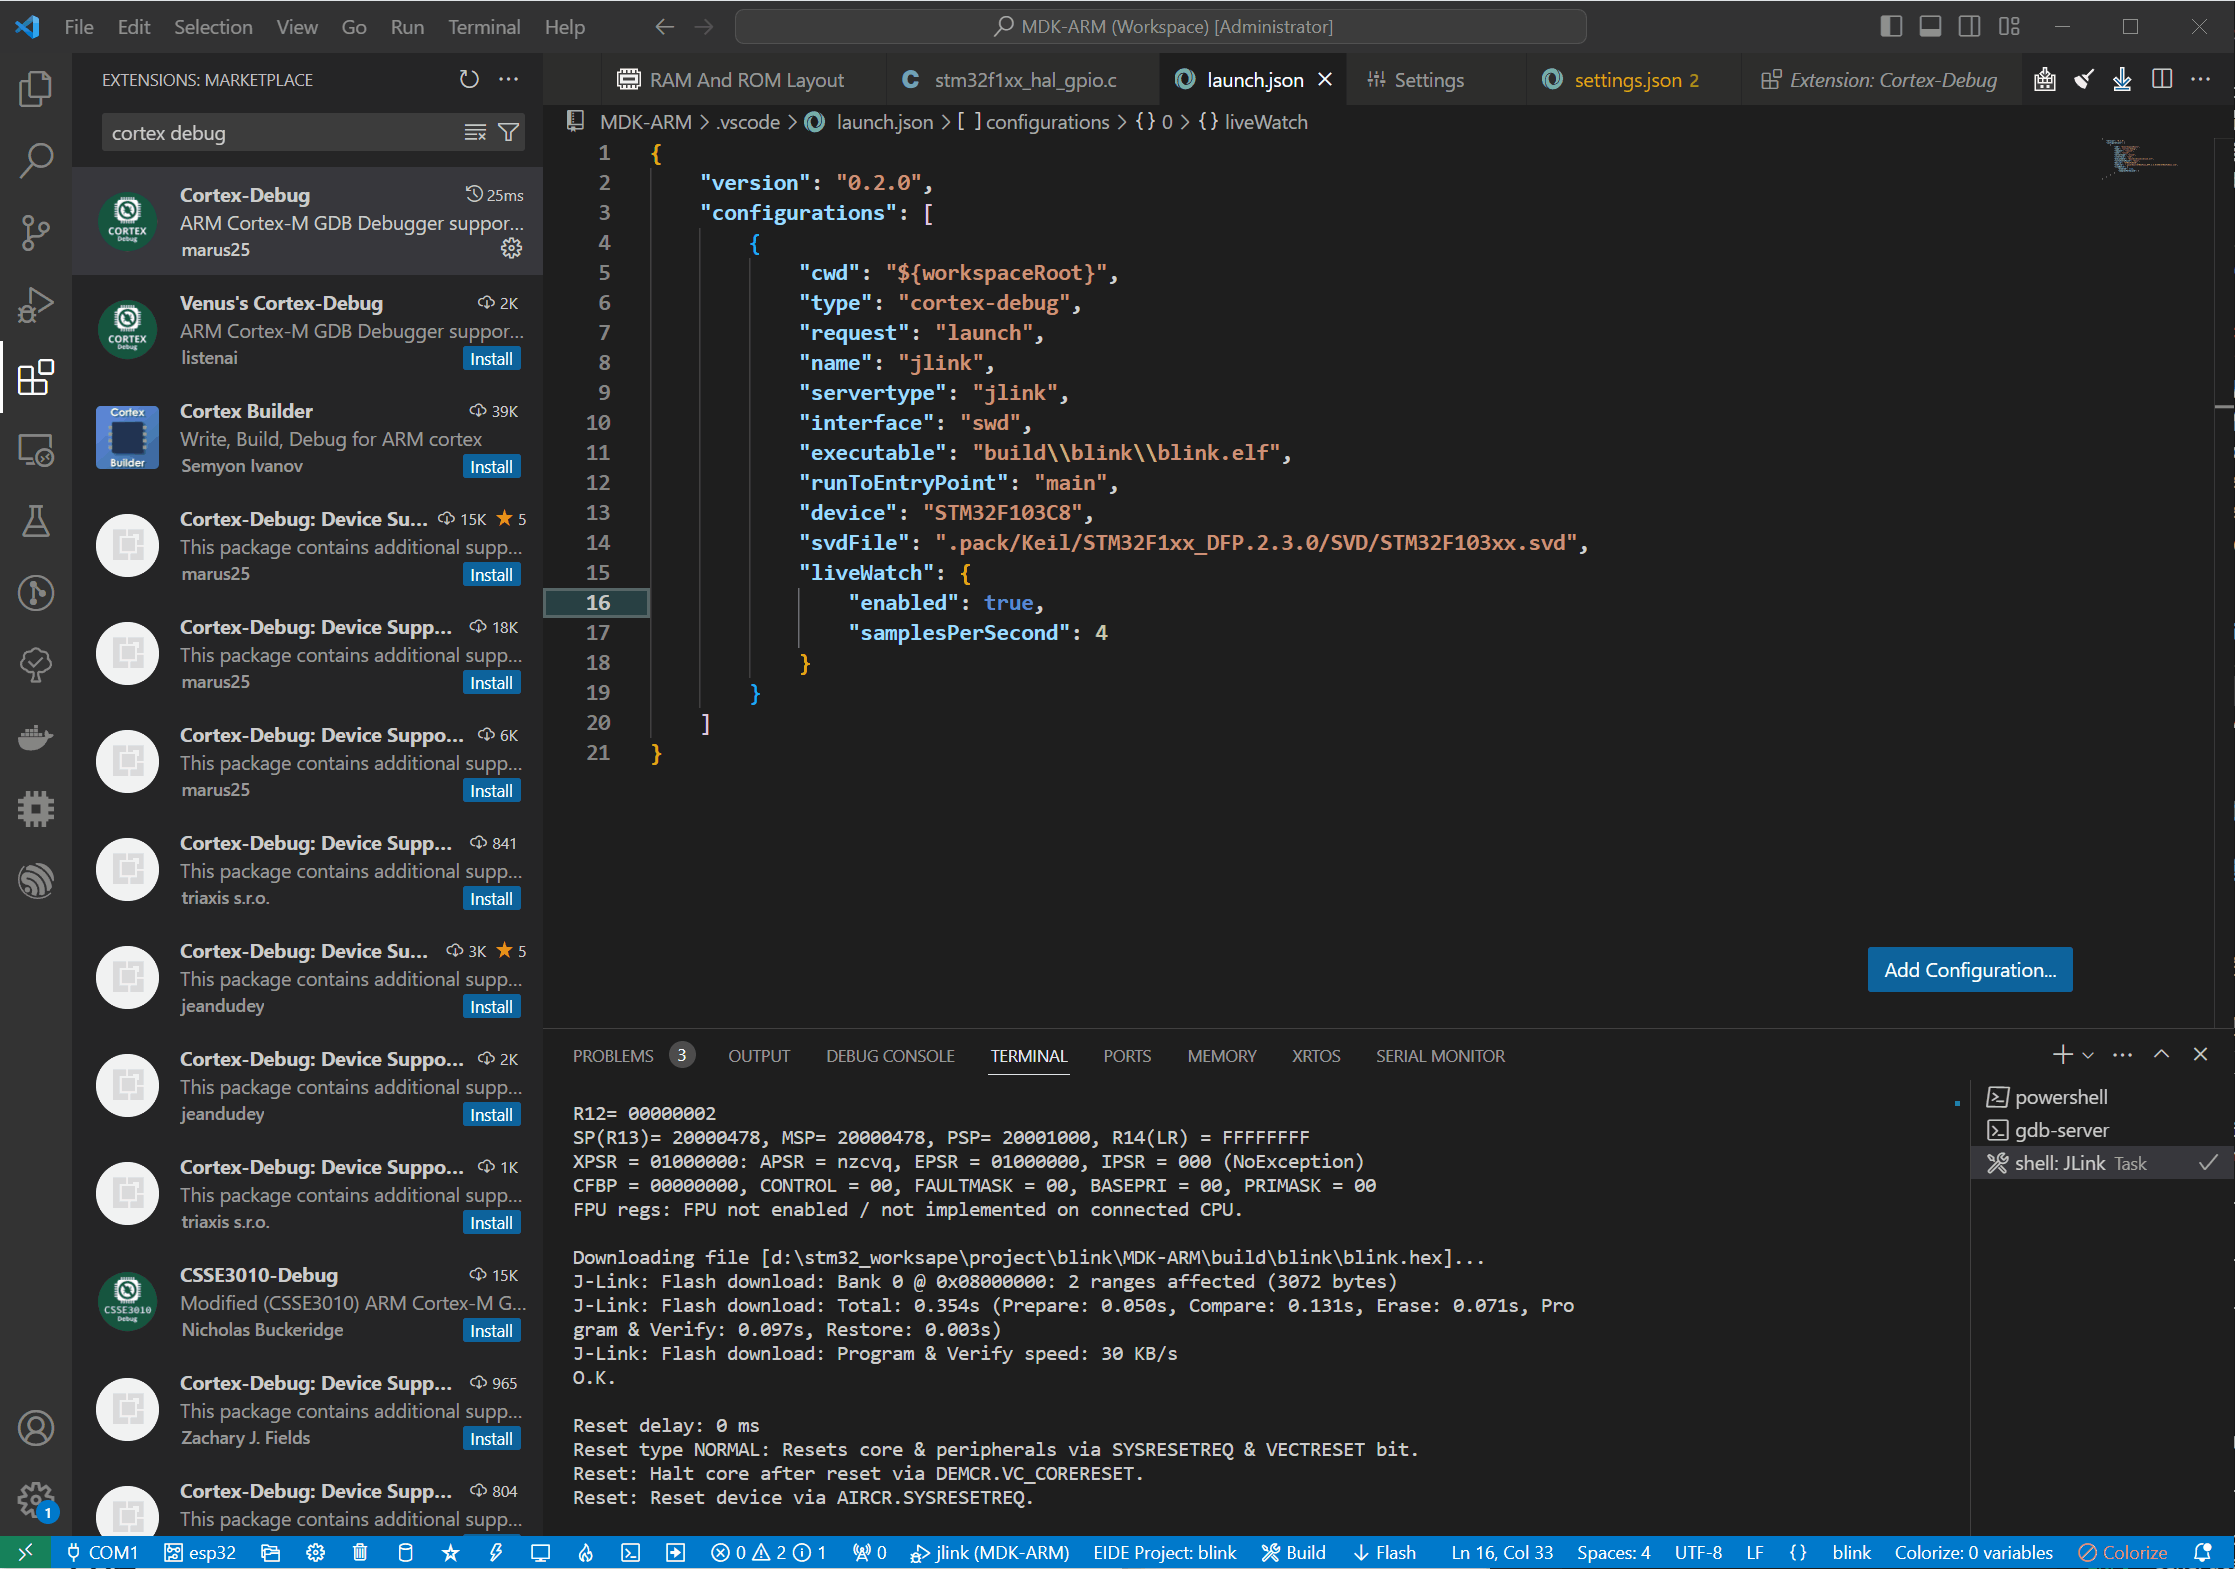2235x1569 pixels.
Task: Open the extensions filter funnel
Action: click(x=508, y=132)
